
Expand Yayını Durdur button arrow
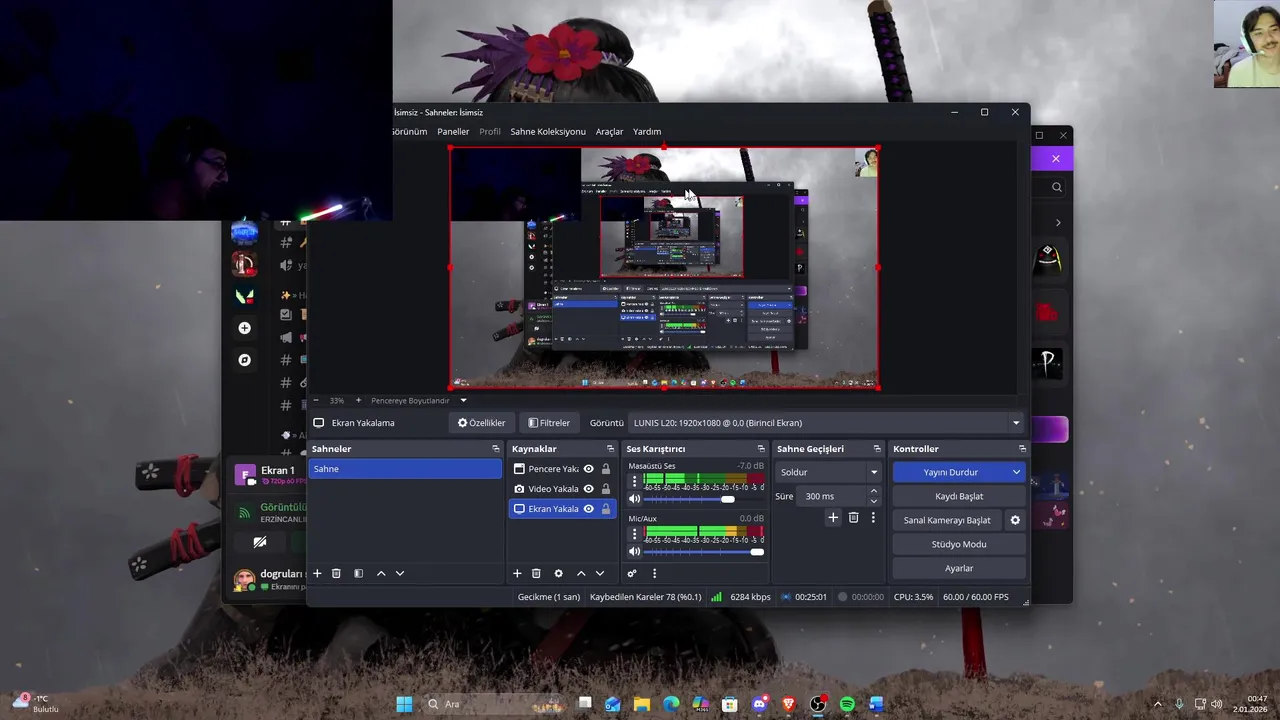click(1016, 472)
